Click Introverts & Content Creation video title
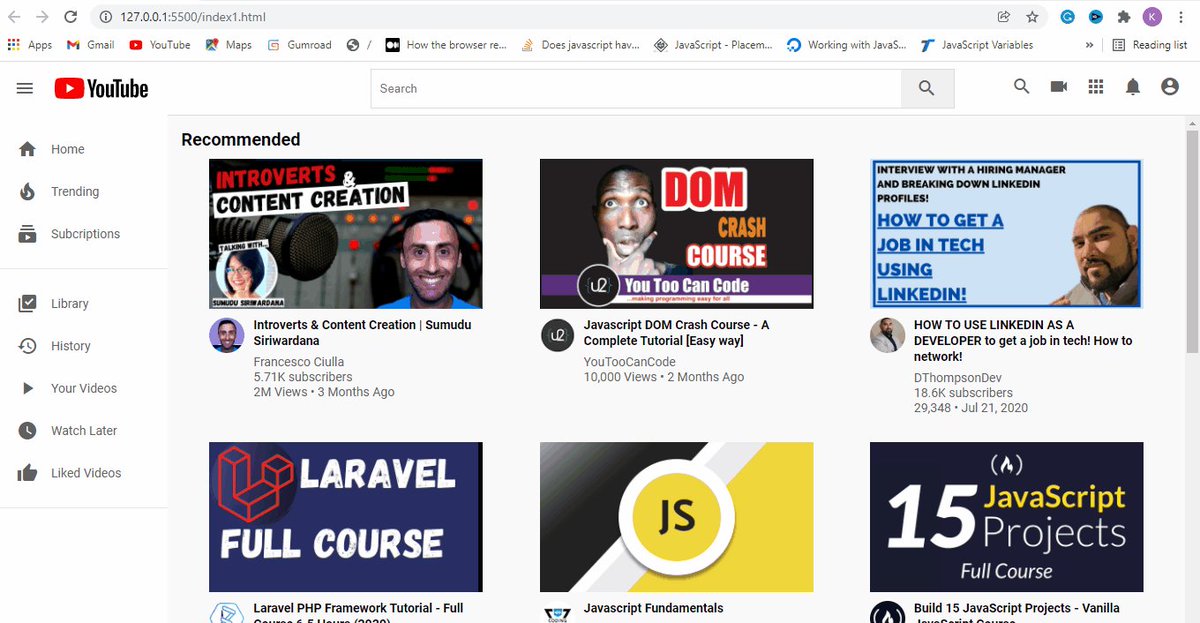Screen dimensions: 1200x623 point(362,333)
